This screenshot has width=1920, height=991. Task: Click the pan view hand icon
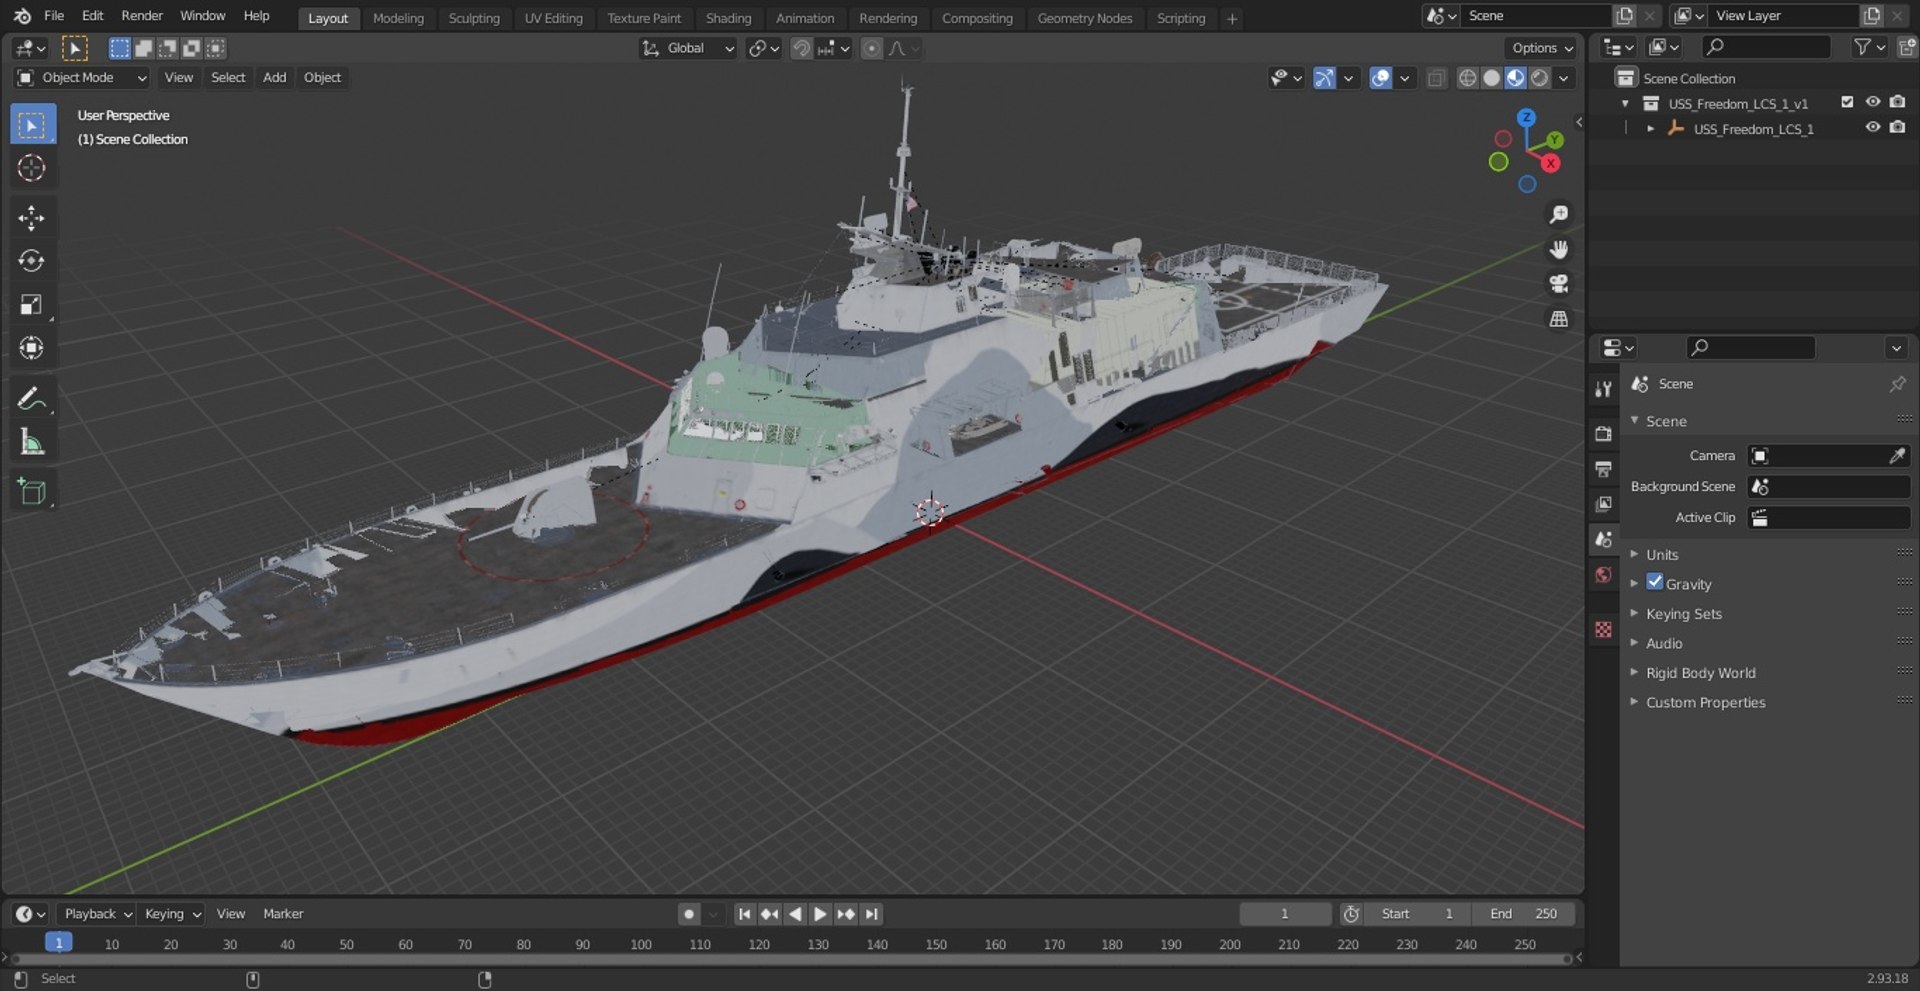(x=1558, y=249)
